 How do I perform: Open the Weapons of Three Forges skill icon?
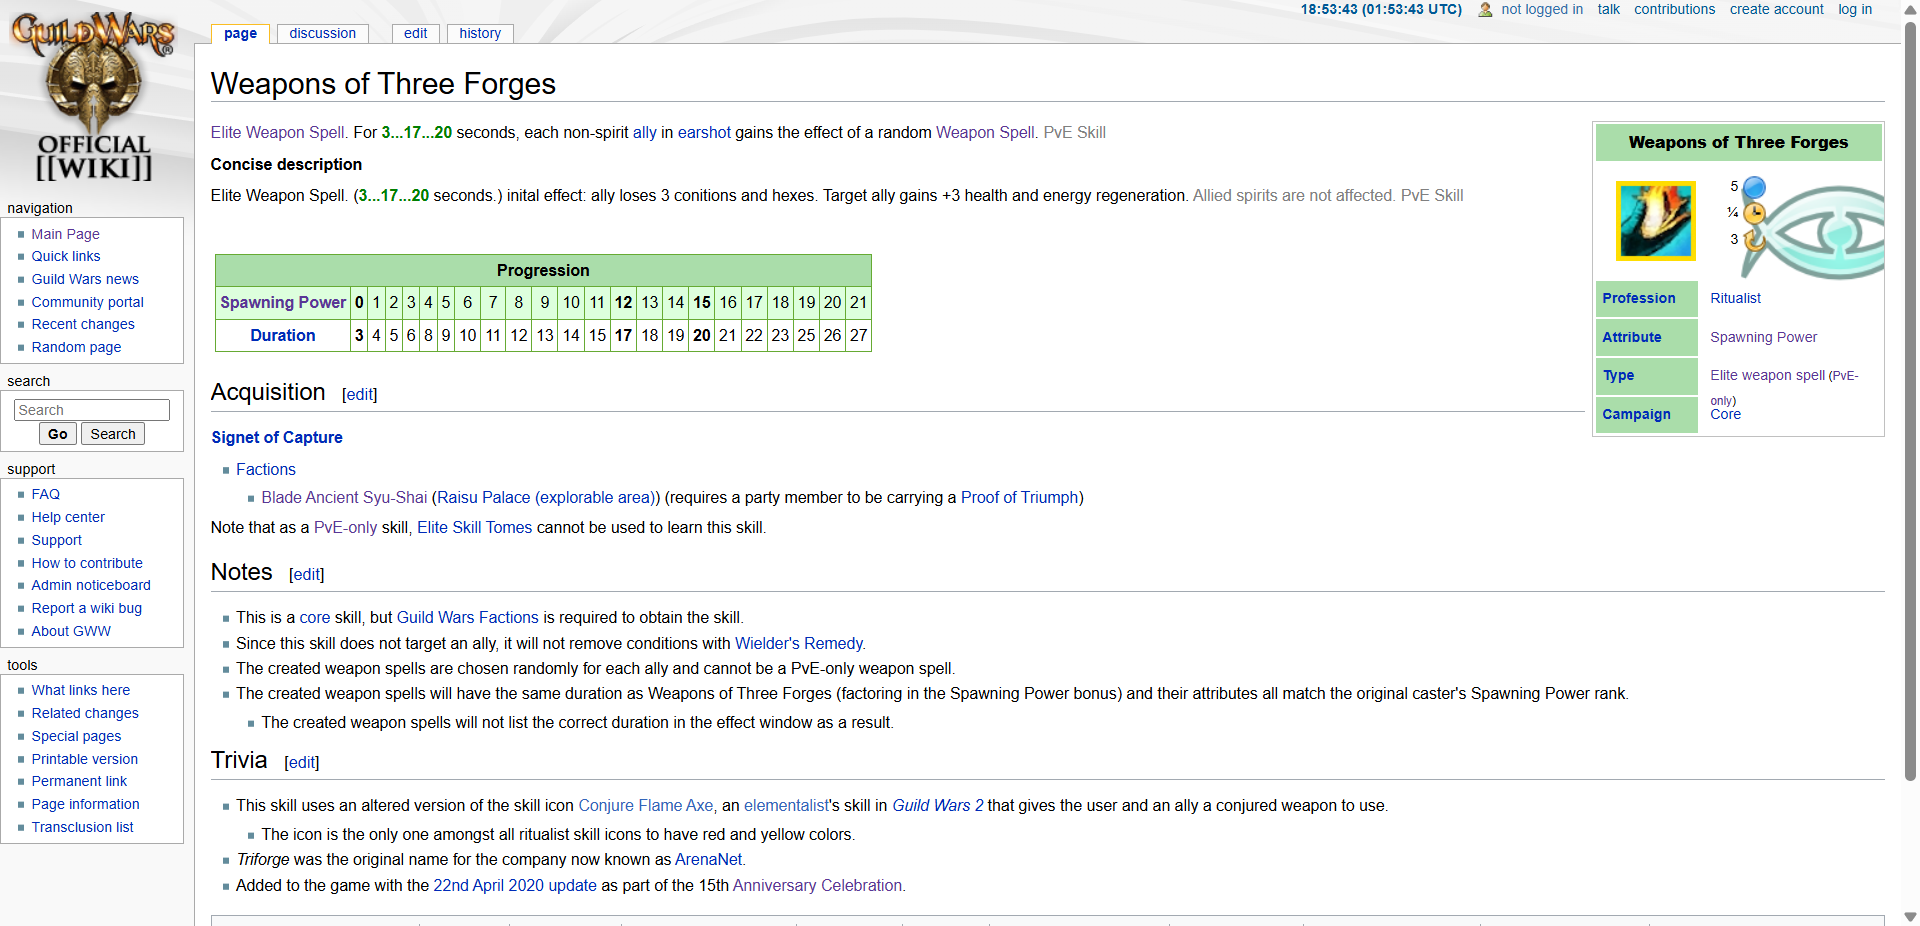[1656, 221]
